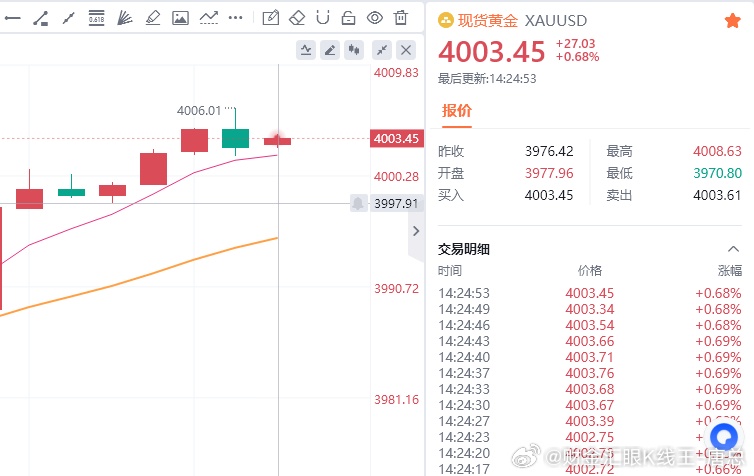Select the trade price 4003.68
The width and height of the screenshot is (754, 476).
click(590, 389)
